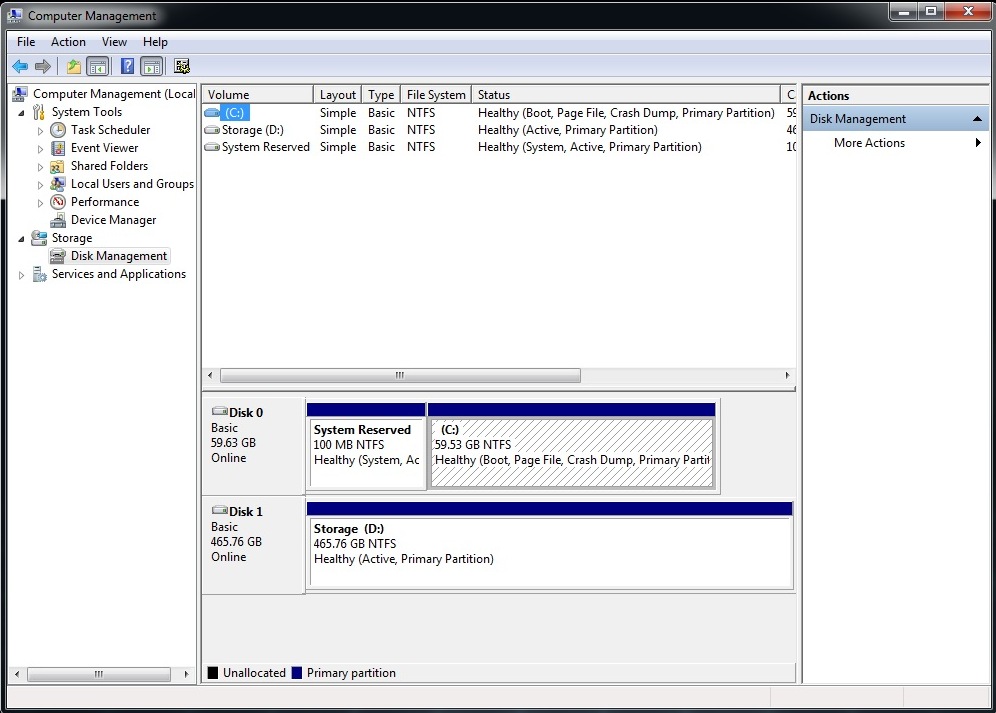996x713 pixels.
Task: Open the Action menu
Action: click(x=68, y=42)
